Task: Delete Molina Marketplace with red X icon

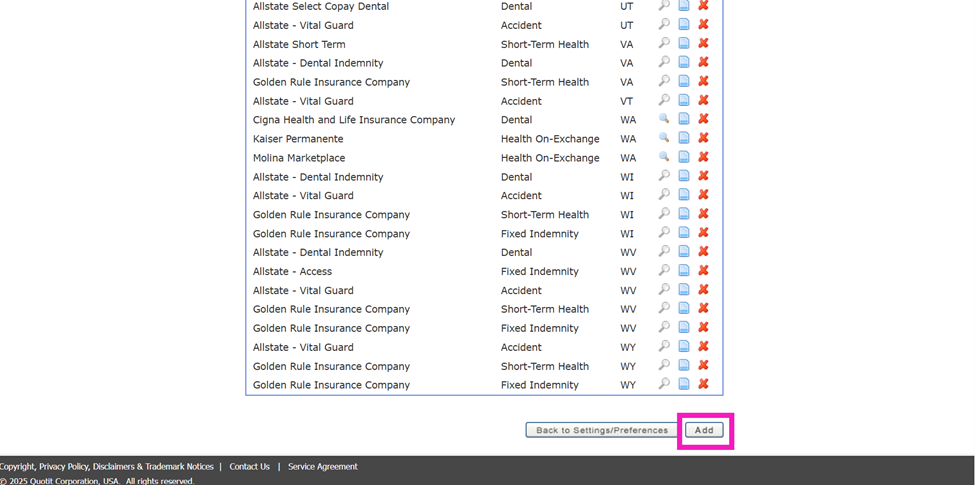Action: point(703,157)
